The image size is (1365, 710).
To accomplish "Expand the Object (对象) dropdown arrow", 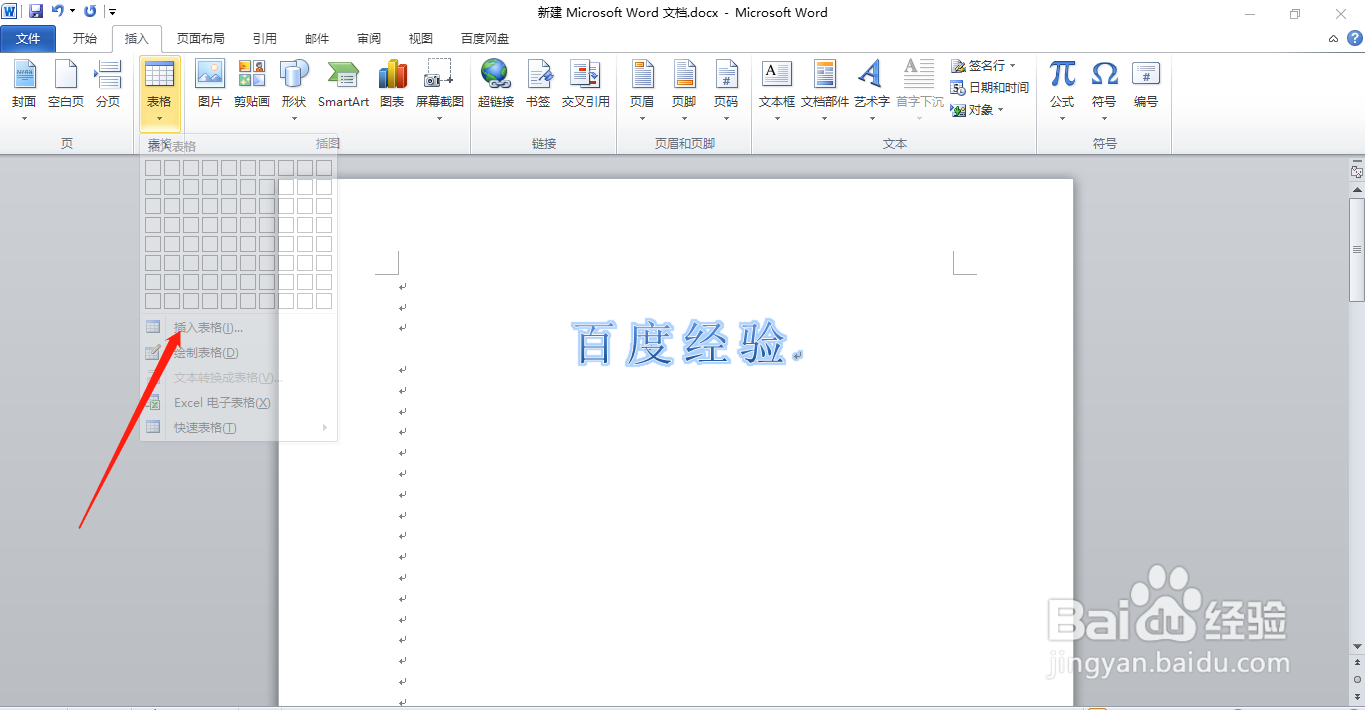I will 1000,110.
